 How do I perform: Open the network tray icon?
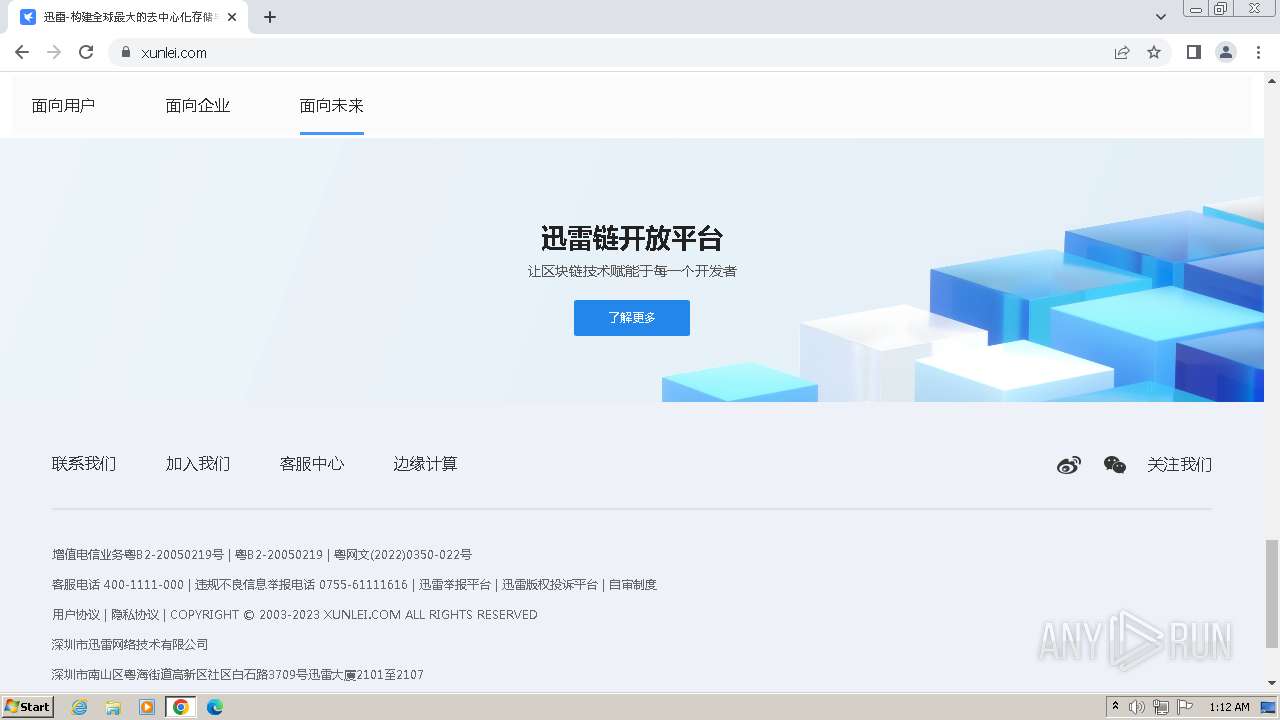coord(1161,707)
